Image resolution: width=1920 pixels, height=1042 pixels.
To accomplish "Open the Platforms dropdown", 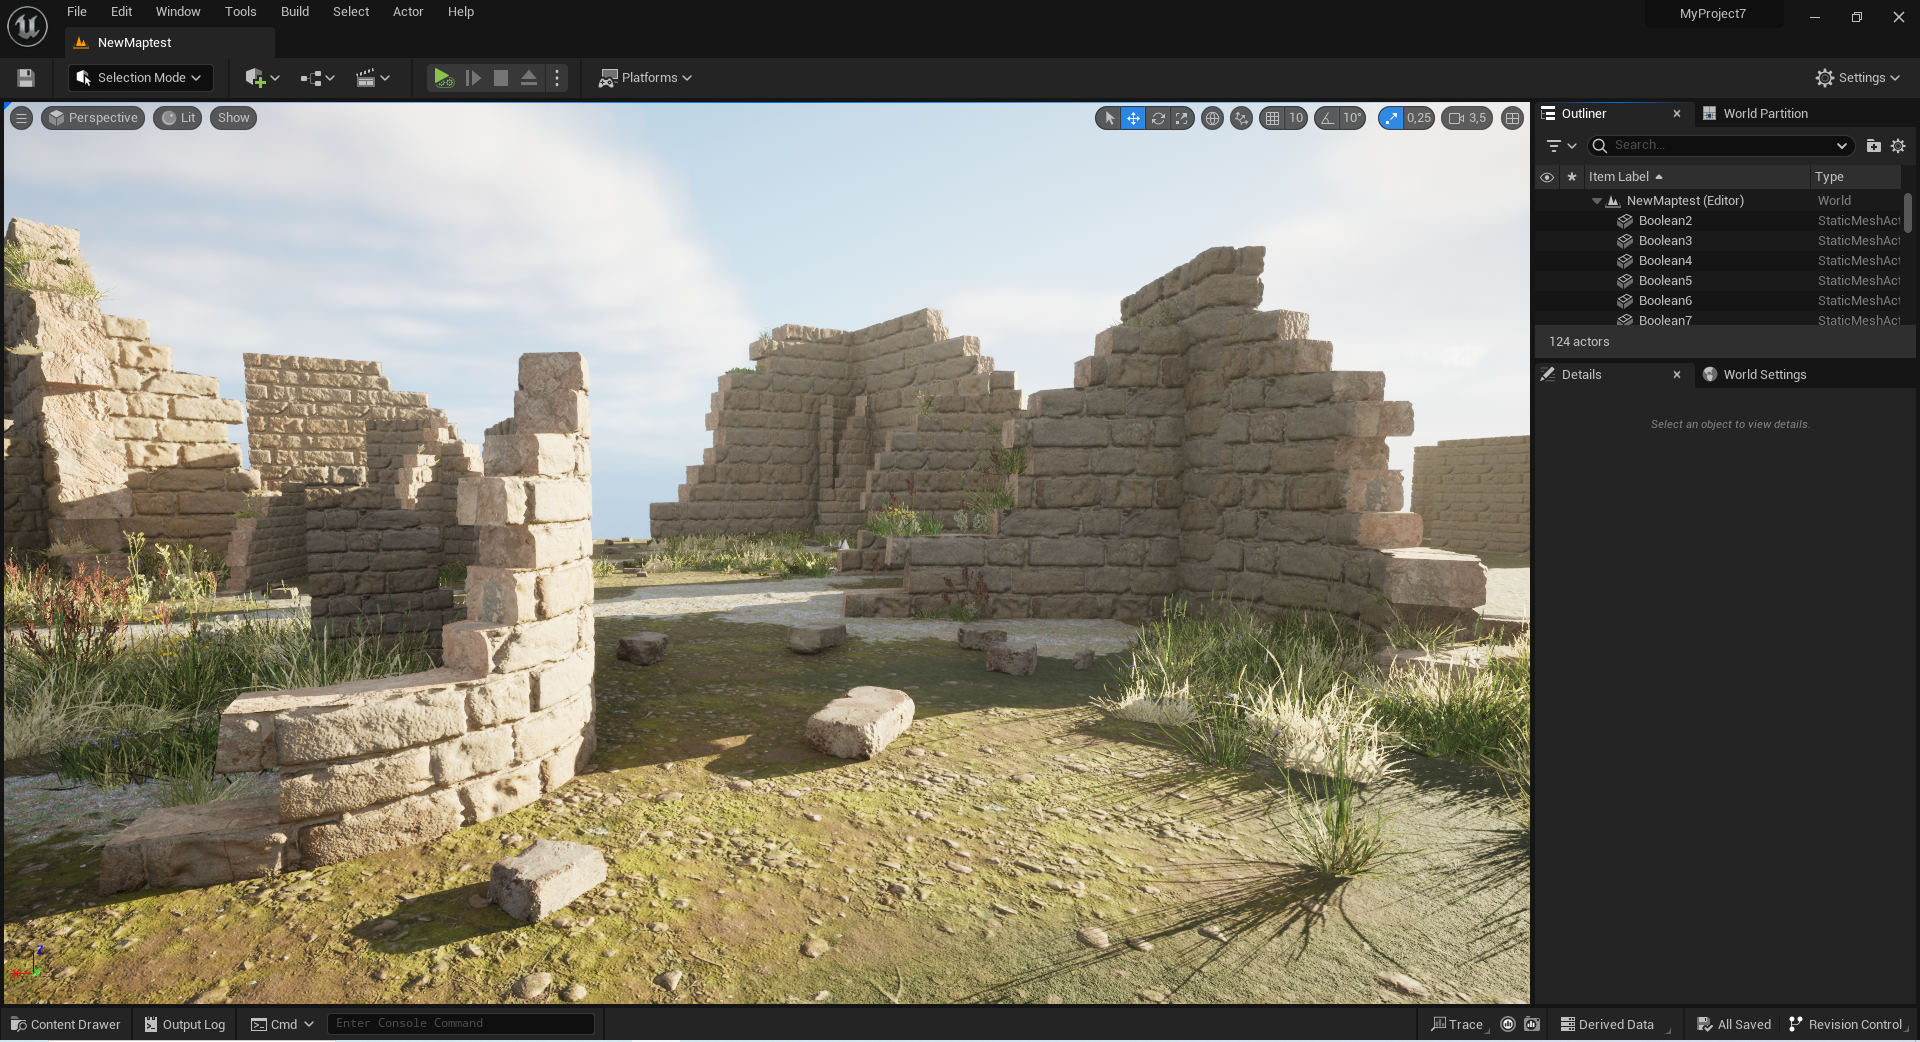I will pyautogui.click(x=645, y=78).
